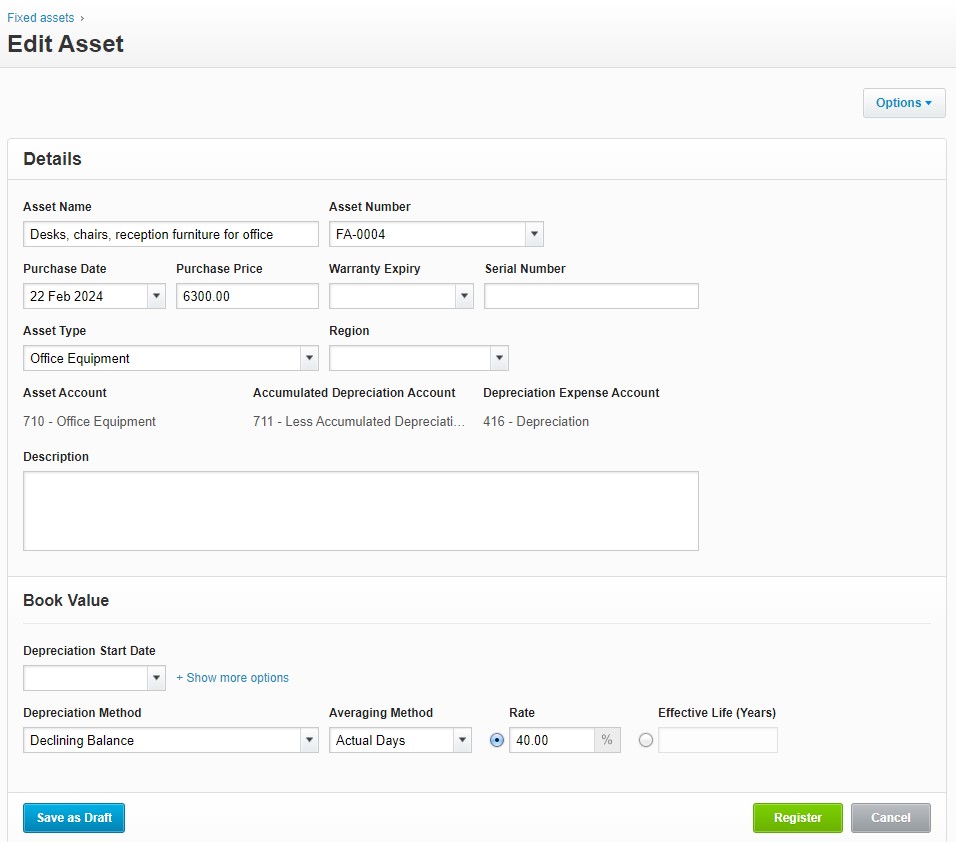This screenshot has height=842, width=956.
Task: Open the Depreciation Start Date picker
Action: pos(156,677)
